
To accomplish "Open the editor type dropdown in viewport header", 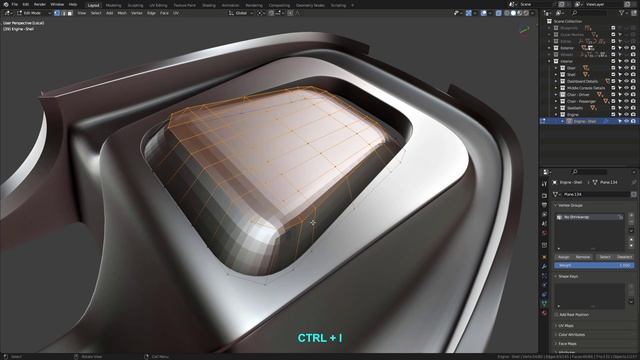I will (8, 13).
